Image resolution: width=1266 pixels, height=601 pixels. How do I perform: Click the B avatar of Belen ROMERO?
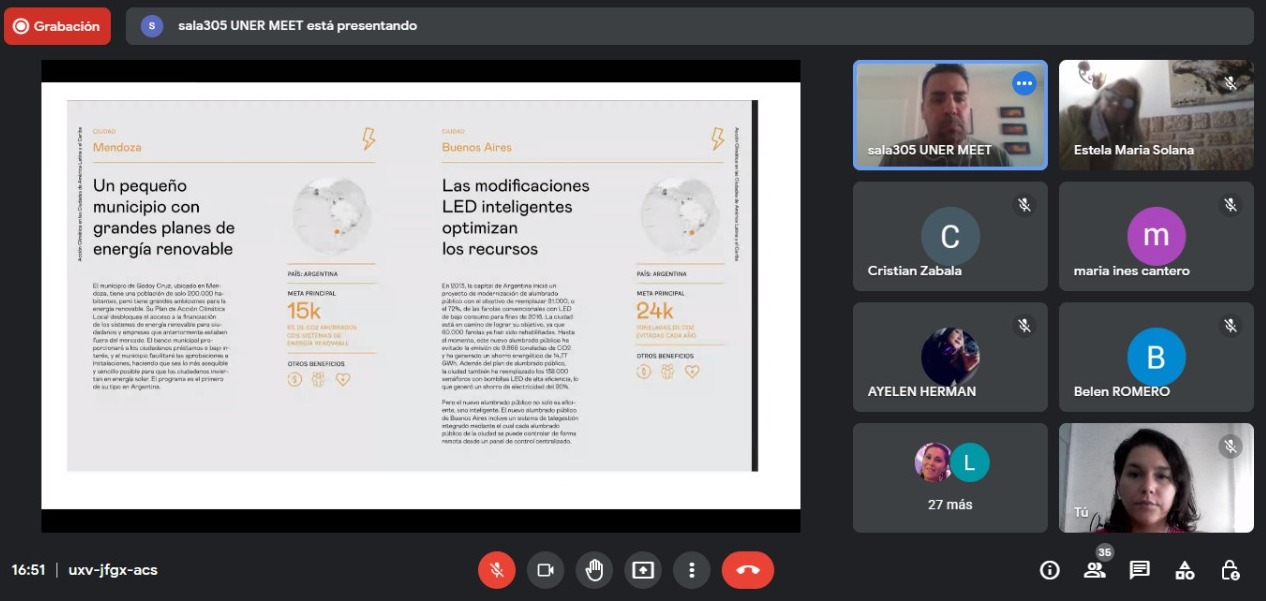pyautogui.click(x=1156, y=357)
